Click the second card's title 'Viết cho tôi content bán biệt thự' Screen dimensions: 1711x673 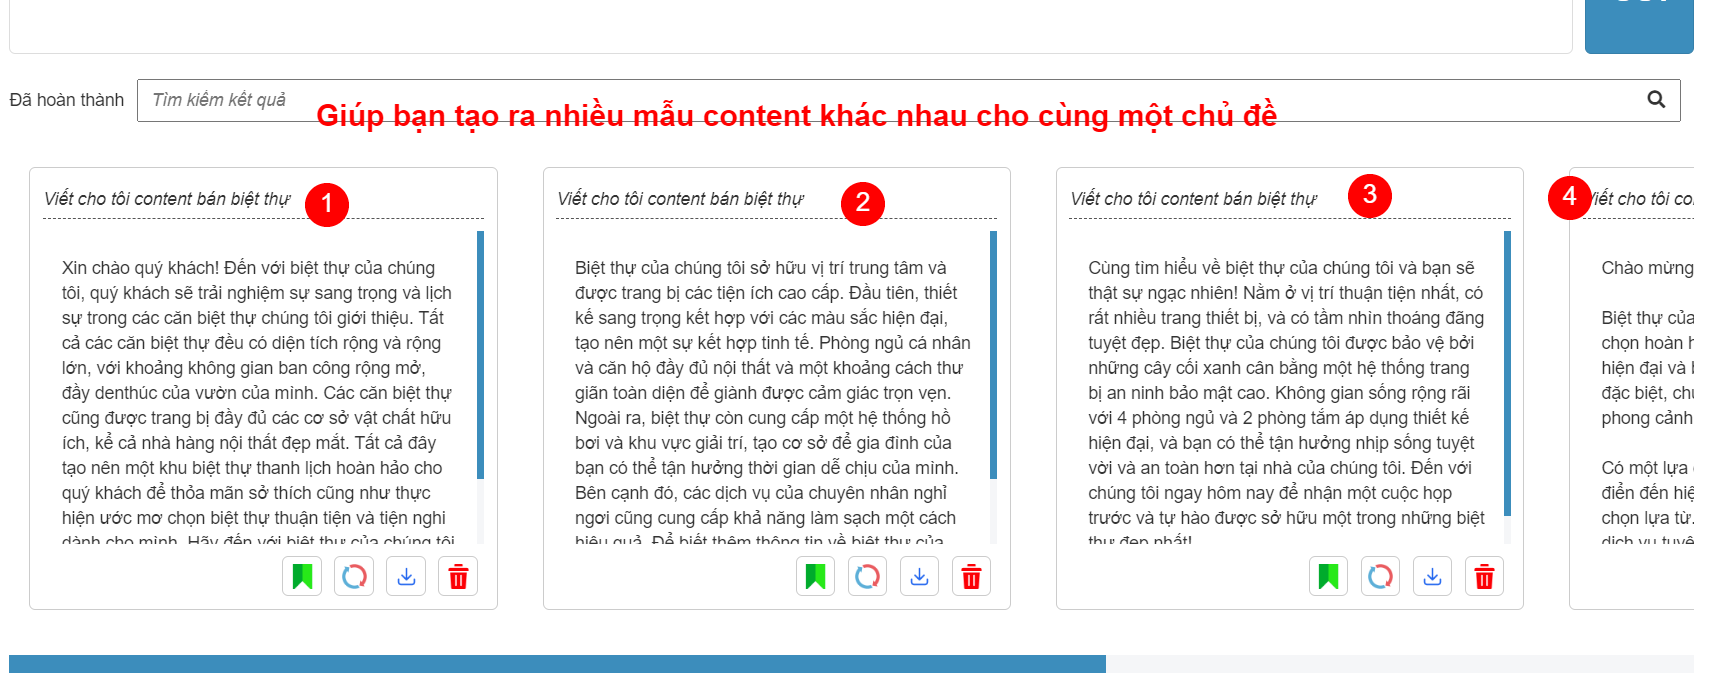pyautogui.click(x=680, y=199)
